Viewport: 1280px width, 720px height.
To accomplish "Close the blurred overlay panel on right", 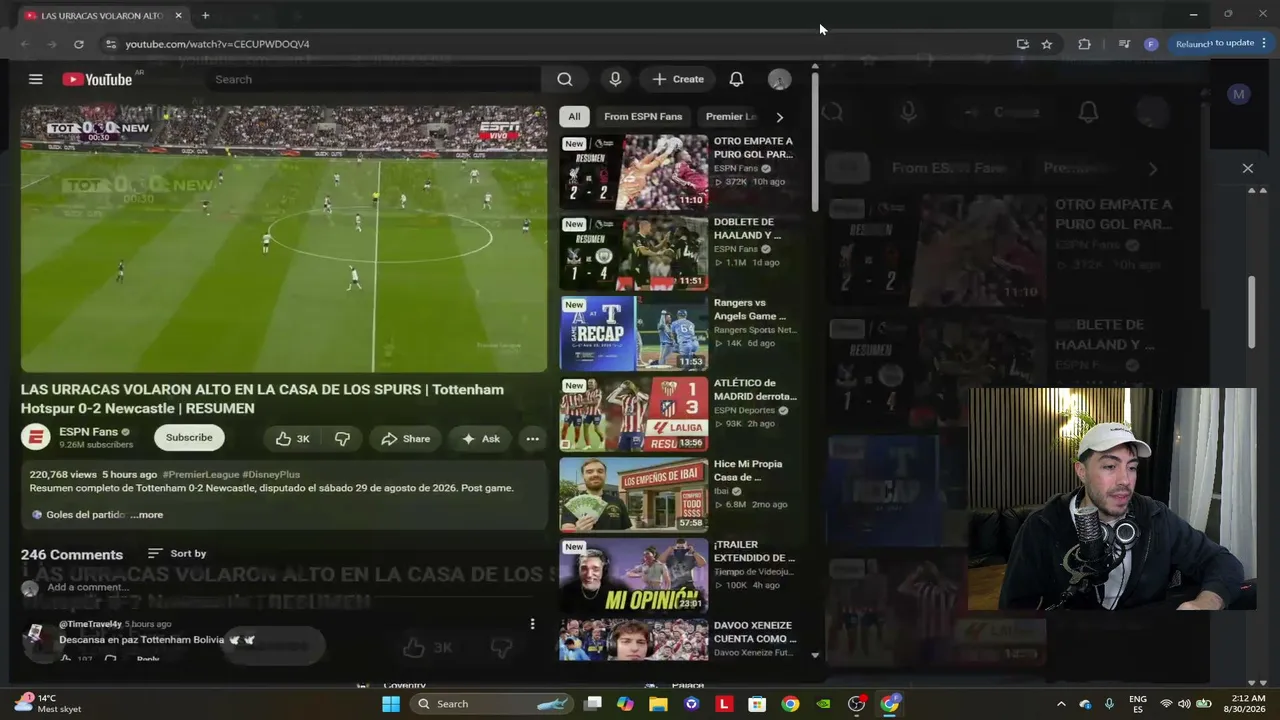I will (x=1247, y=168).
